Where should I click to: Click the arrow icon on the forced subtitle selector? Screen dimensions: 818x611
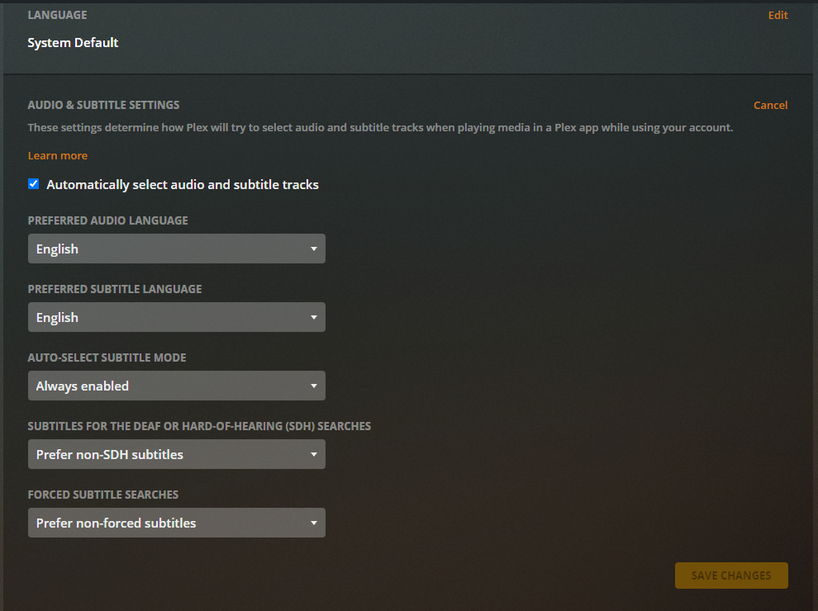coord(313,523)
